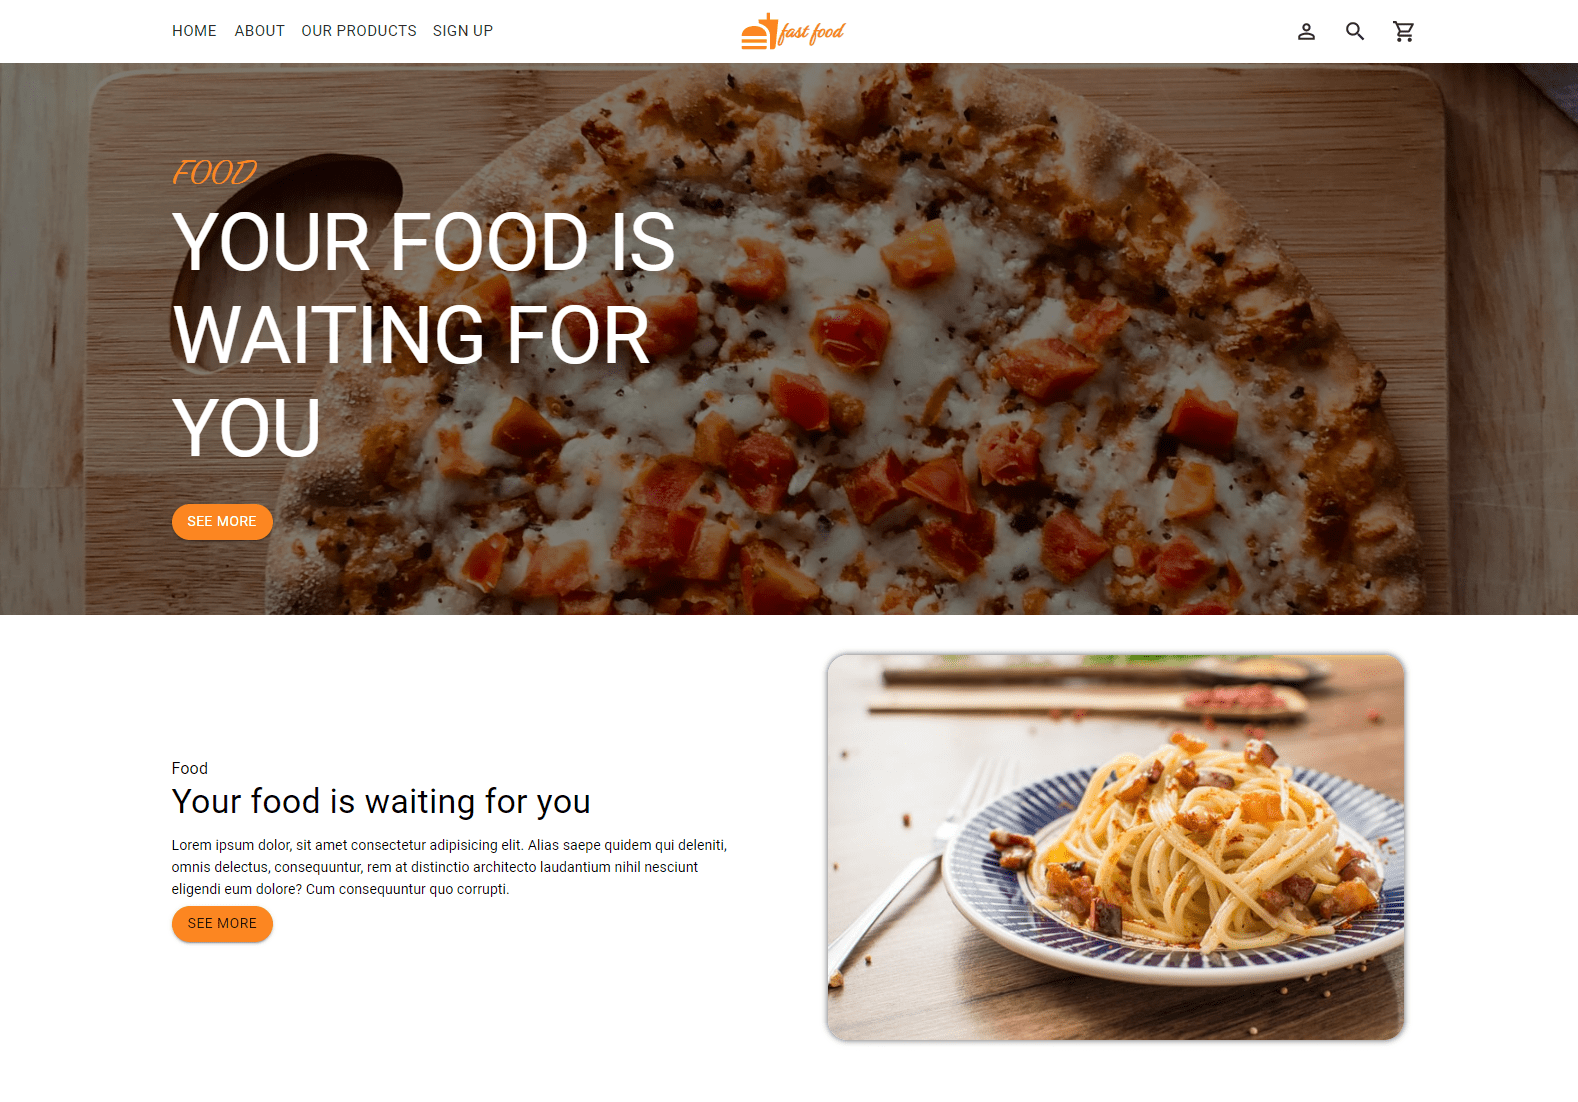Go to the HOME menu item
The height and width of the screenshot is (1102, 1578).
coord(194,31)
